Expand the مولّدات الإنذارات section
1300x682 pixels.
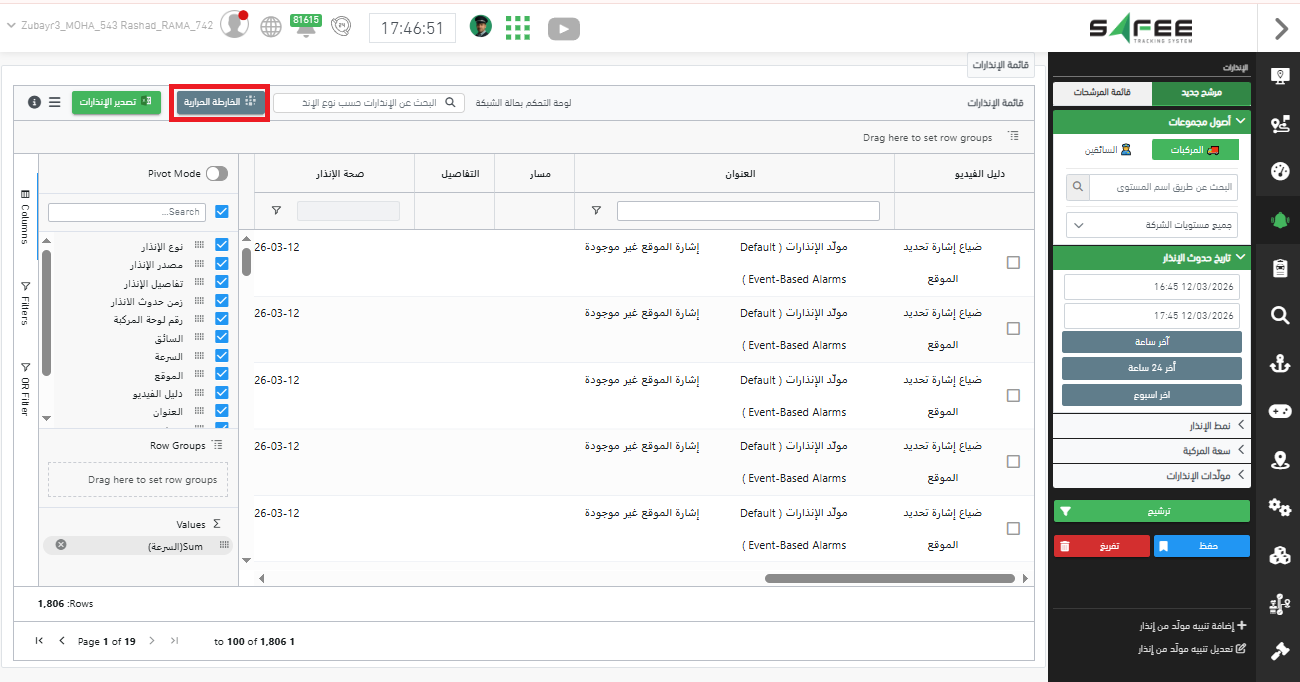[1151, 476]
